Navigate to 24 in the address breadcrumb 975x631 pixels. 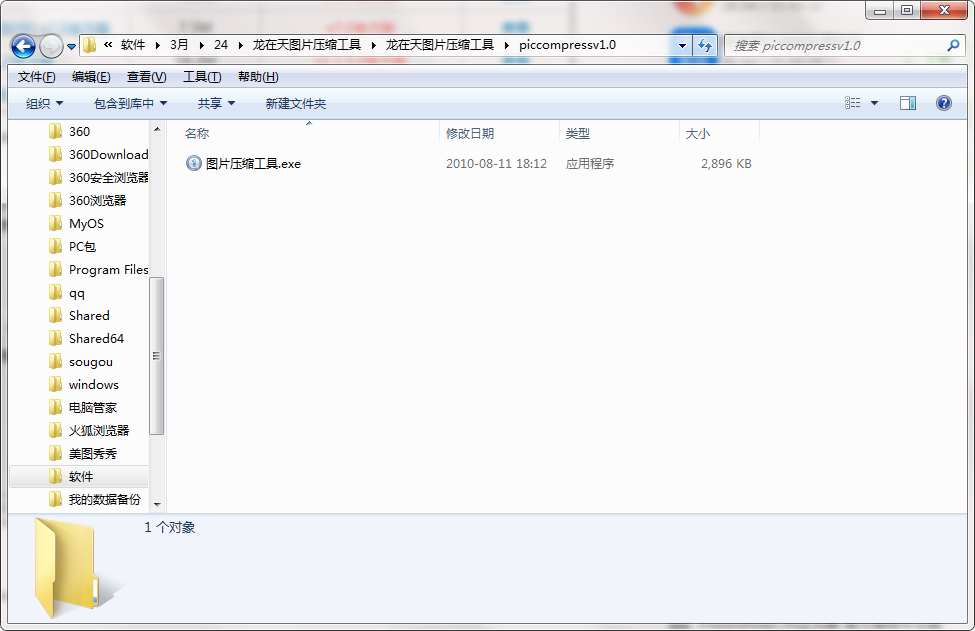221,45
